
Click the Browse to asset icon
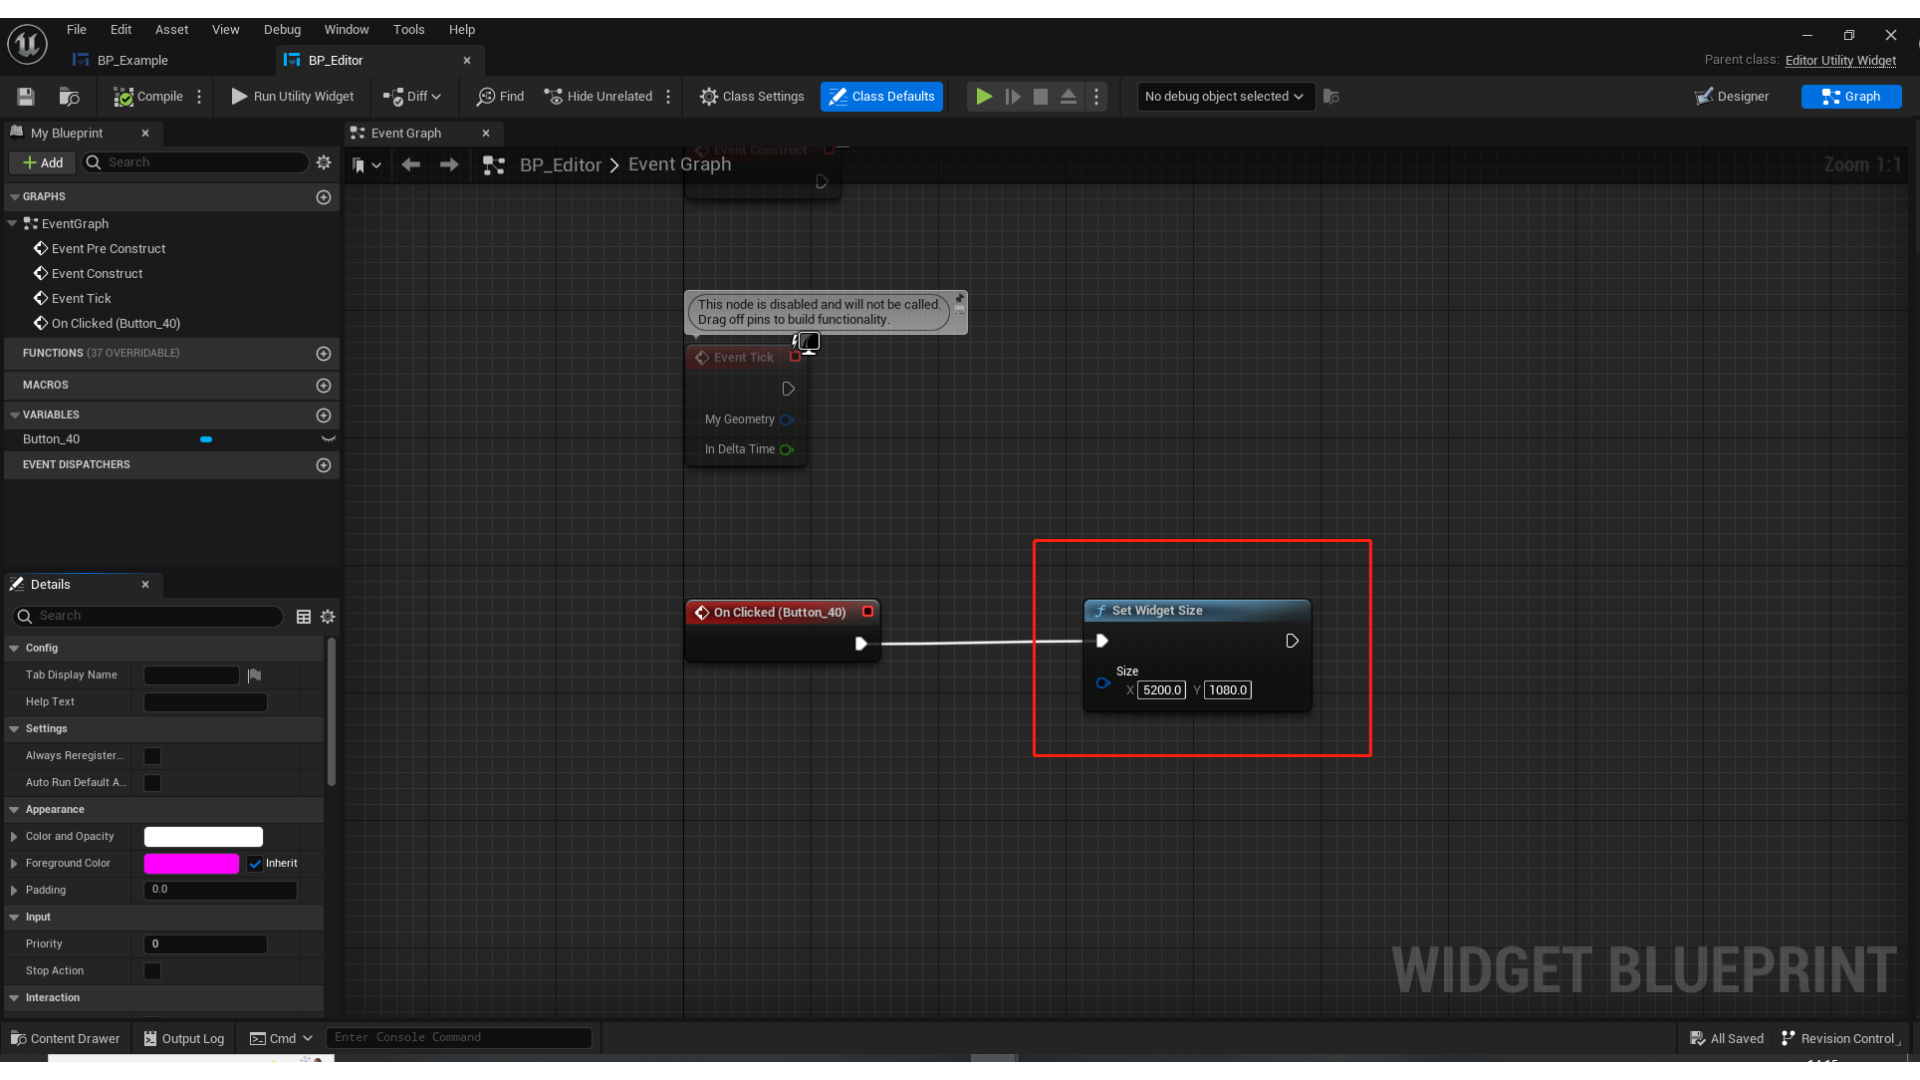click(69, 96)
